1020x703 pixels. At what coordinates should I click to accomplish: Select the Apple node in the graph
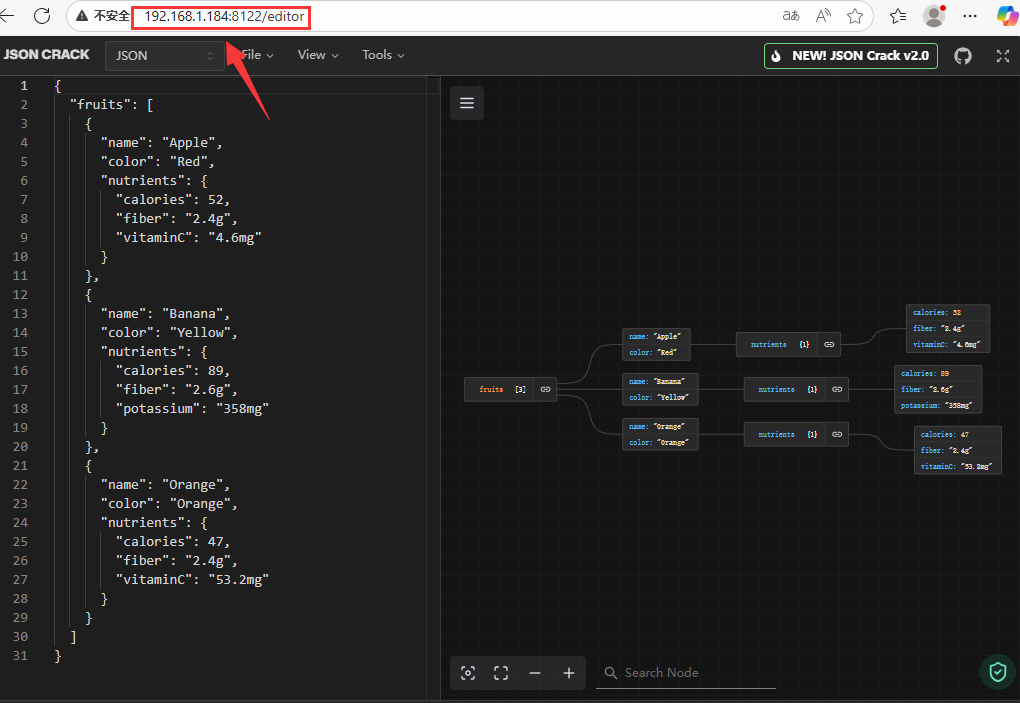pyautogui.click(x=656, y=345)
